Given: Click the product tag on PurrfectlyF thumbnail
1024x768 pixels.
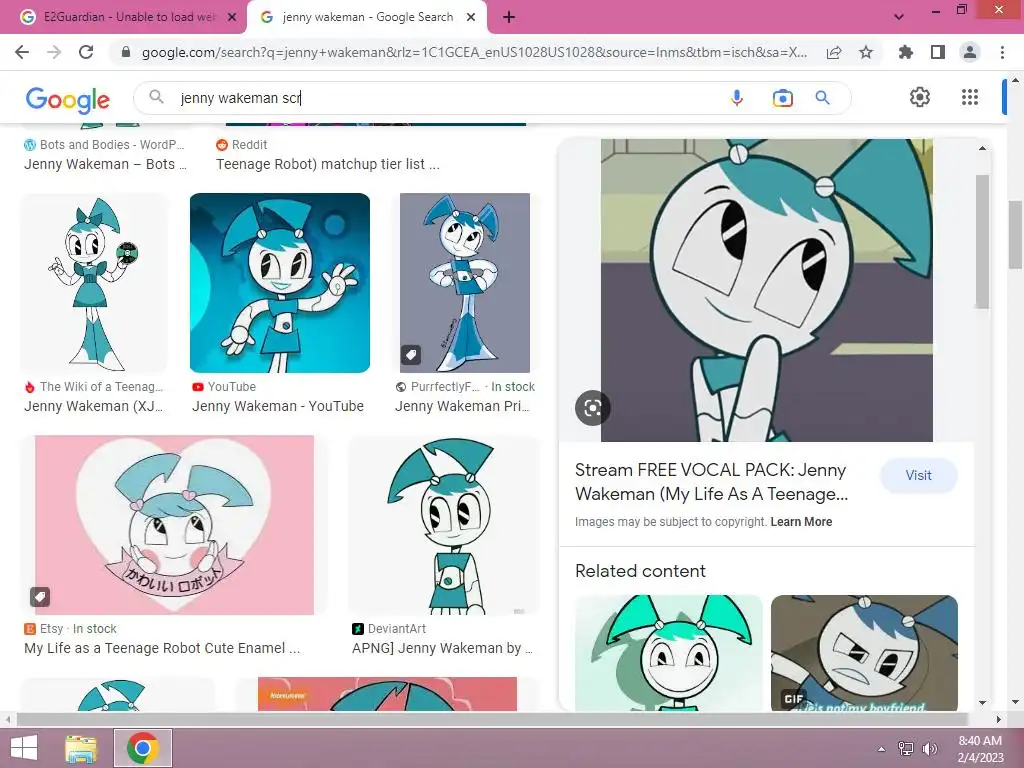Looking at the screenshot, I should (x=411, y=355).
